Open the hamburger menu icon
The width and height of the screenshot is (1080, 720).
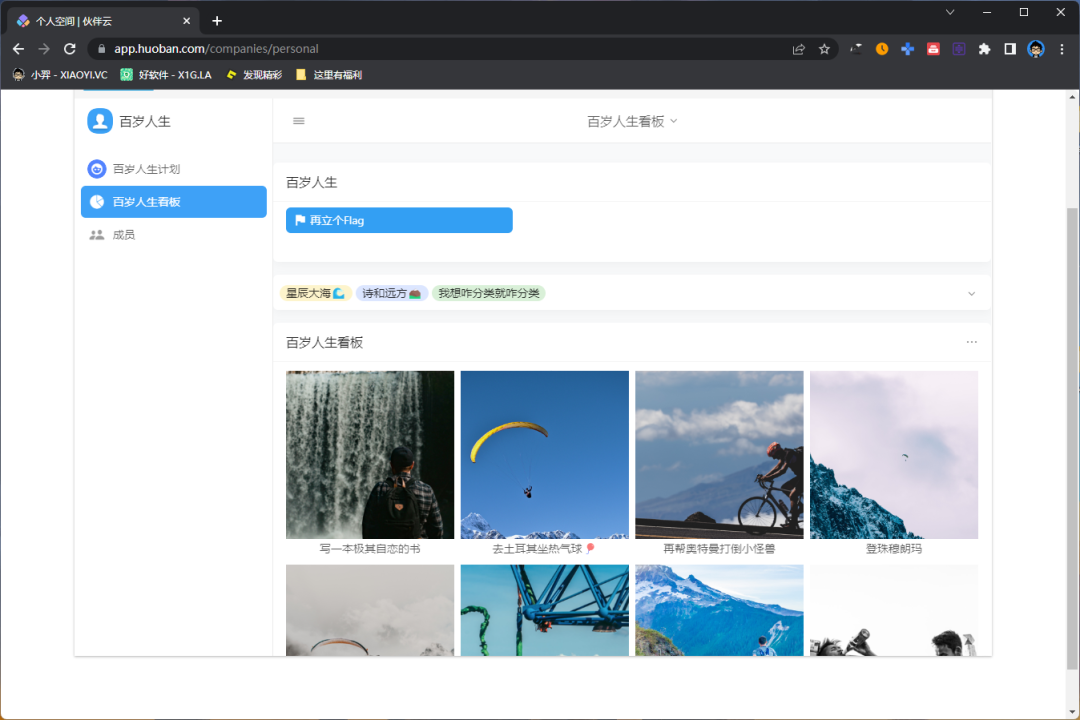[x=298, y=120]
